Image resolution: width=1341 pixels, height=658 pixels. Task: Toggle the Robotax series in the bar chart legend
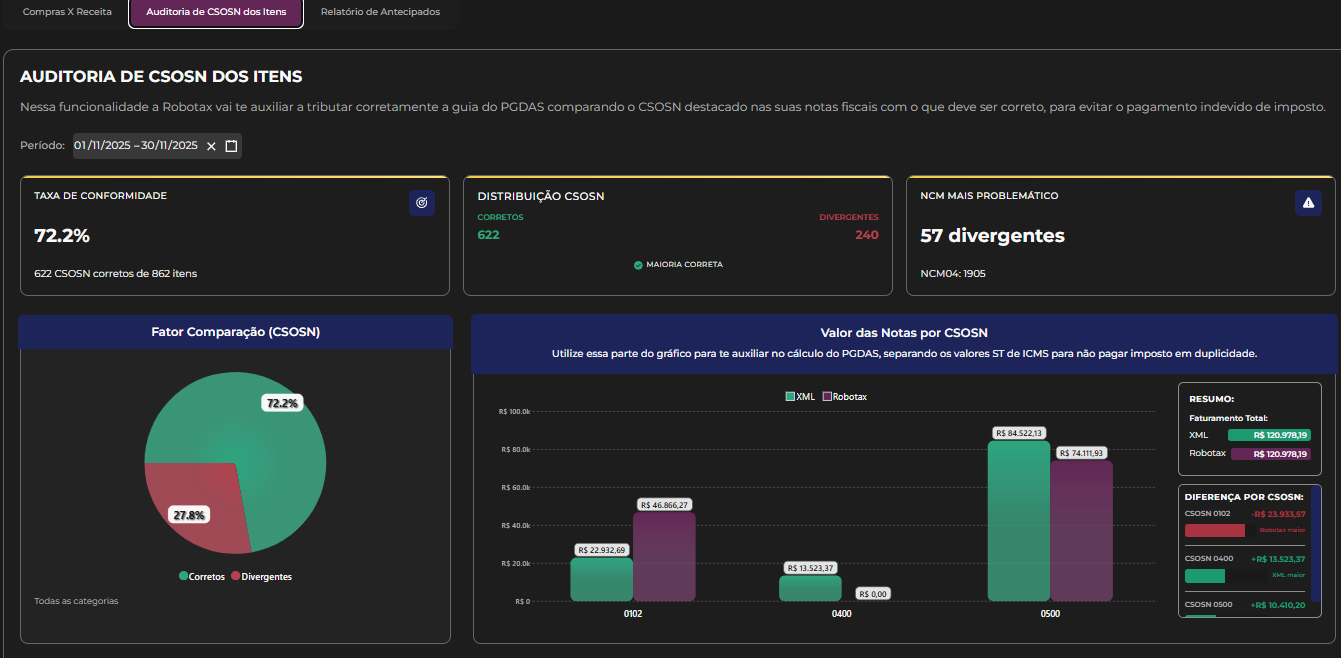(844, 397)
